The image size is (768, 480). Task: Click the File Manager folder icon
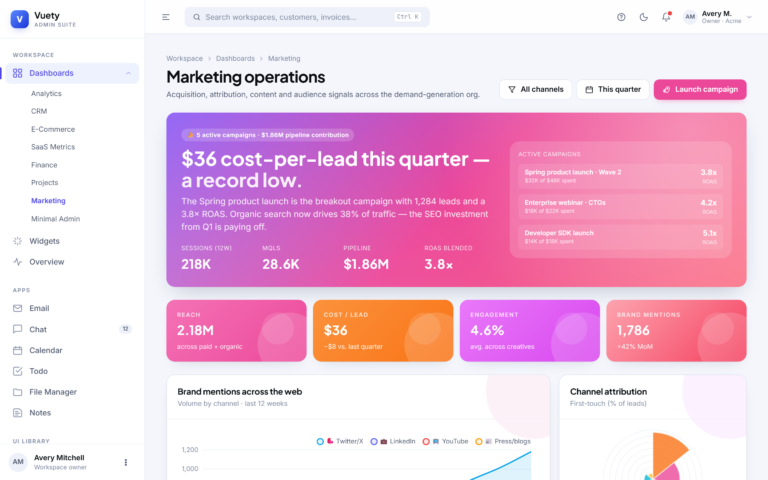(18, 392)
